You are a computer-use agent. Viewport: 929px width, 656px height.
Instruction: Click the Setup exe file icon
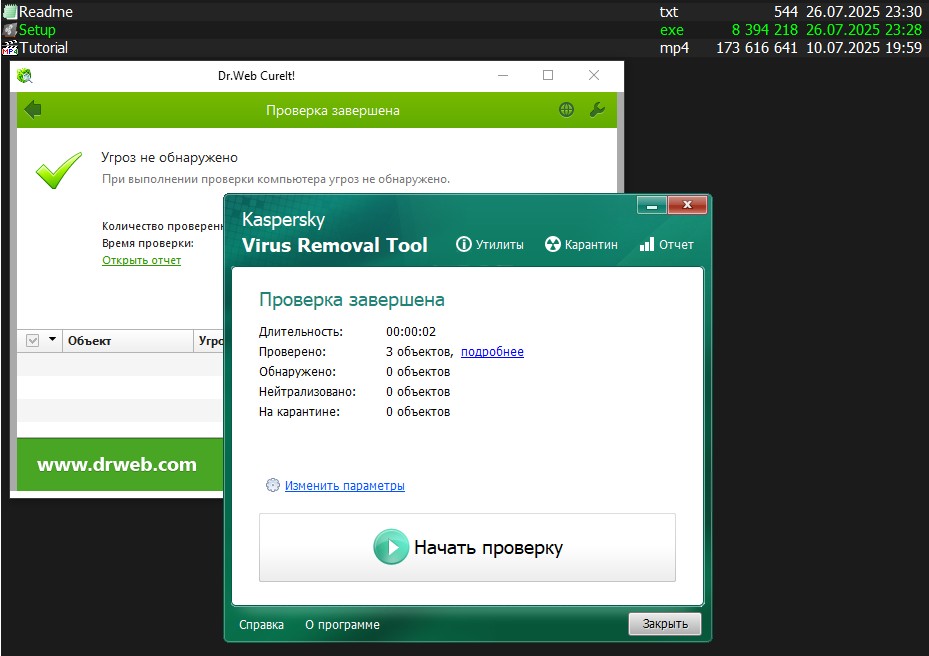(9, 30)
